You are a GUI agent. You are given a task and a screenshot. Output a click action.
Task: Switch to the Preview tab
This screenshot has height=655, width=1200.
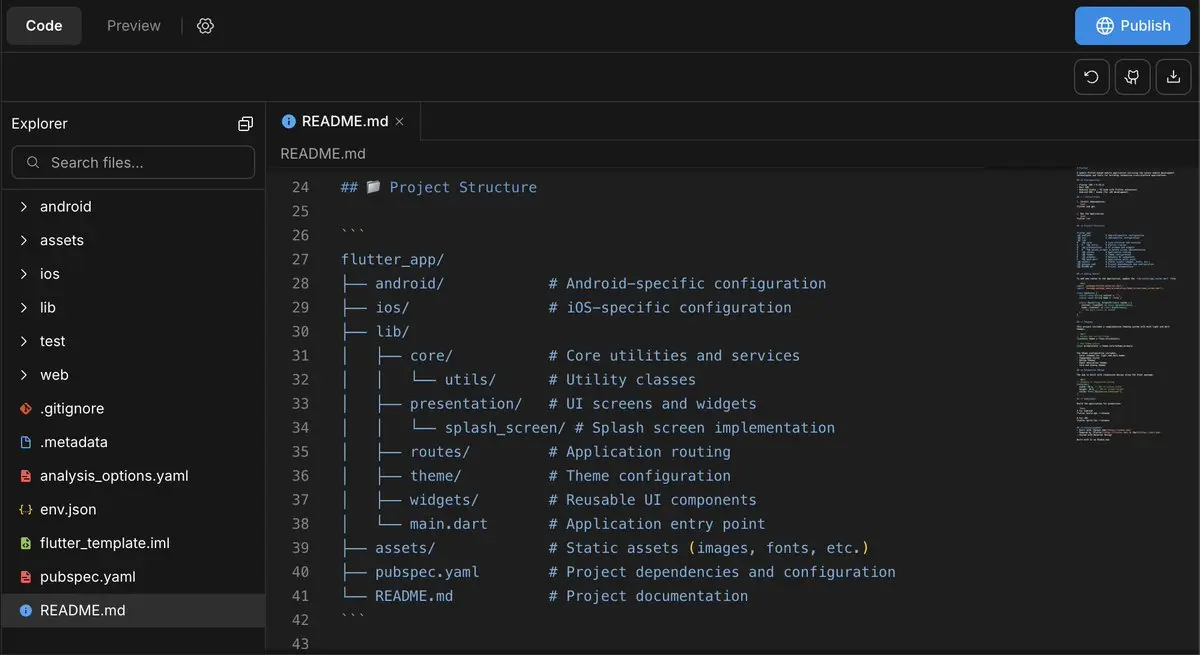[x=134, y=26]
